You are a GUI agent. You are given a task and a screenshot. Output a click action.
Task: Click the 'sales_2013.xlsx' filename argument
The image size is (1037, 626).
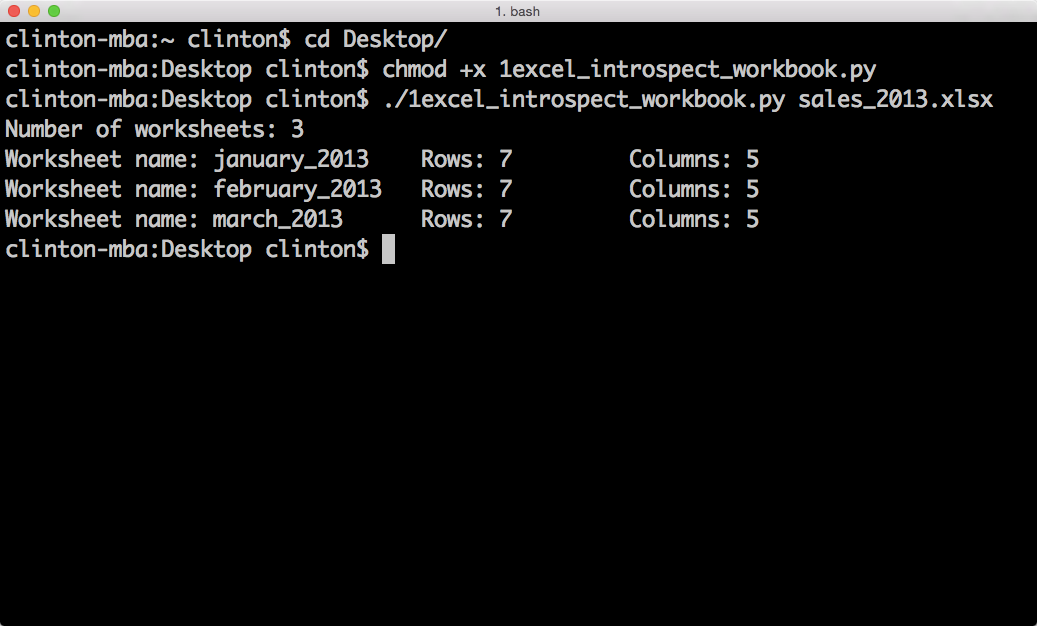pyautogui.click(x=895, y=100)
